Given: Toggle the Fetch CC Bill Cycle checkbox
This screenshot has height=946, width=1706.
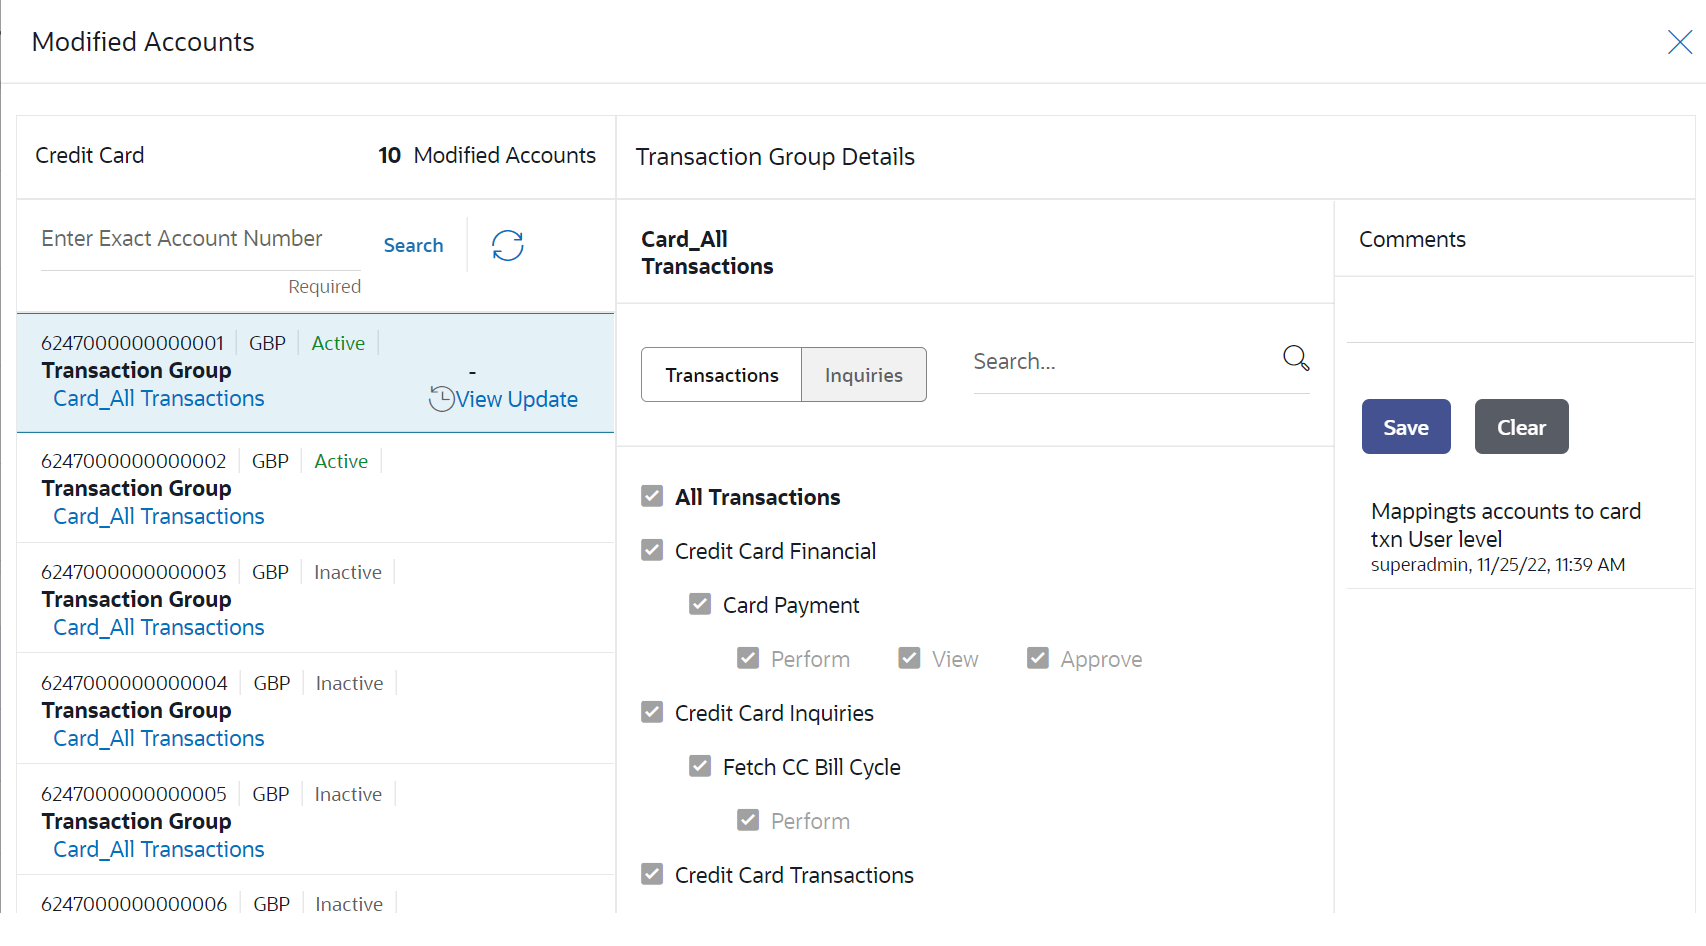Looking at the screenshot, I should (x=700, y=767).
